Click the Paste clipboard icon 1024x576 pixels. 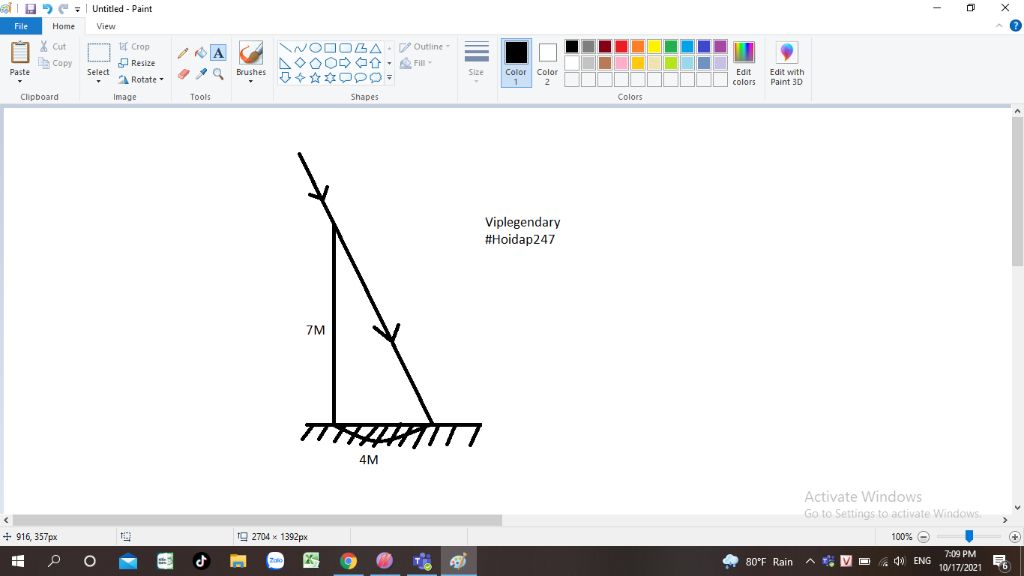[20, 53]
